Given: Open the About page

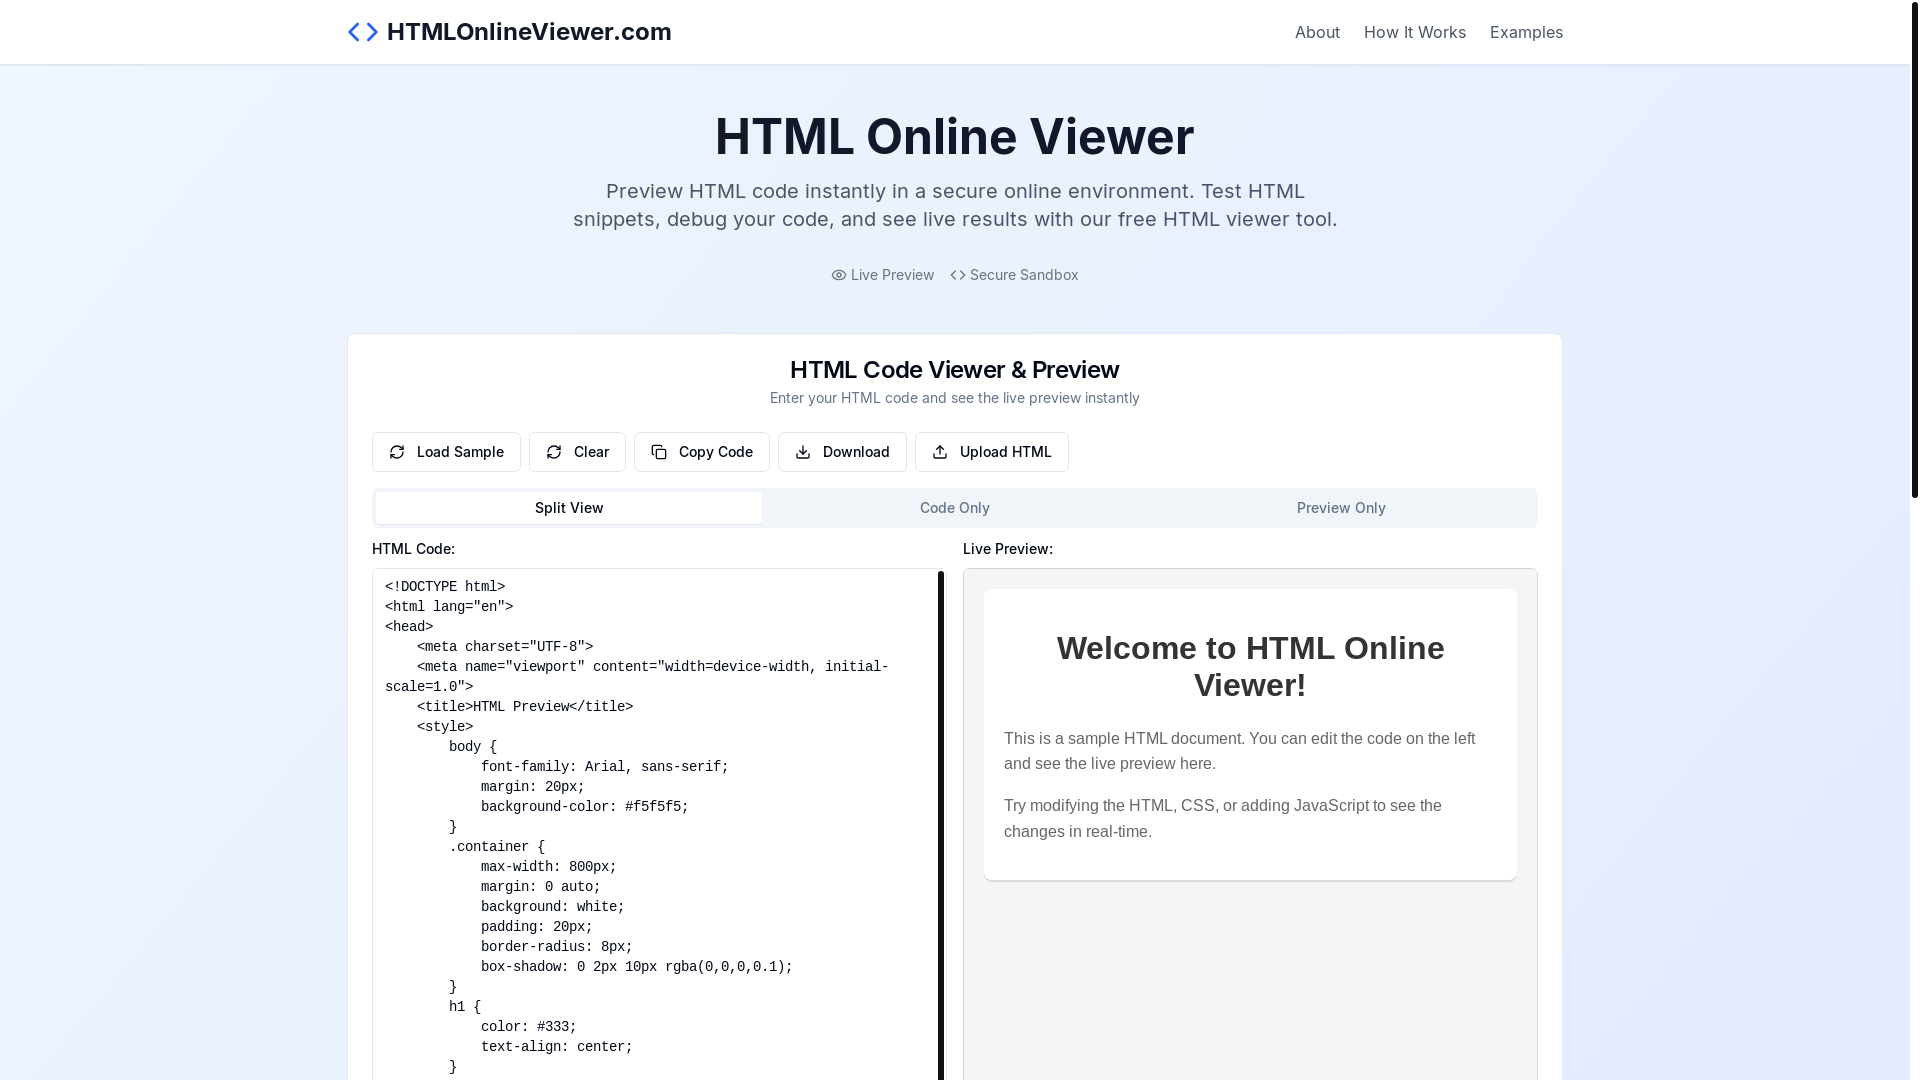Looking at the screenshot, I should (x=1317, y=32).
